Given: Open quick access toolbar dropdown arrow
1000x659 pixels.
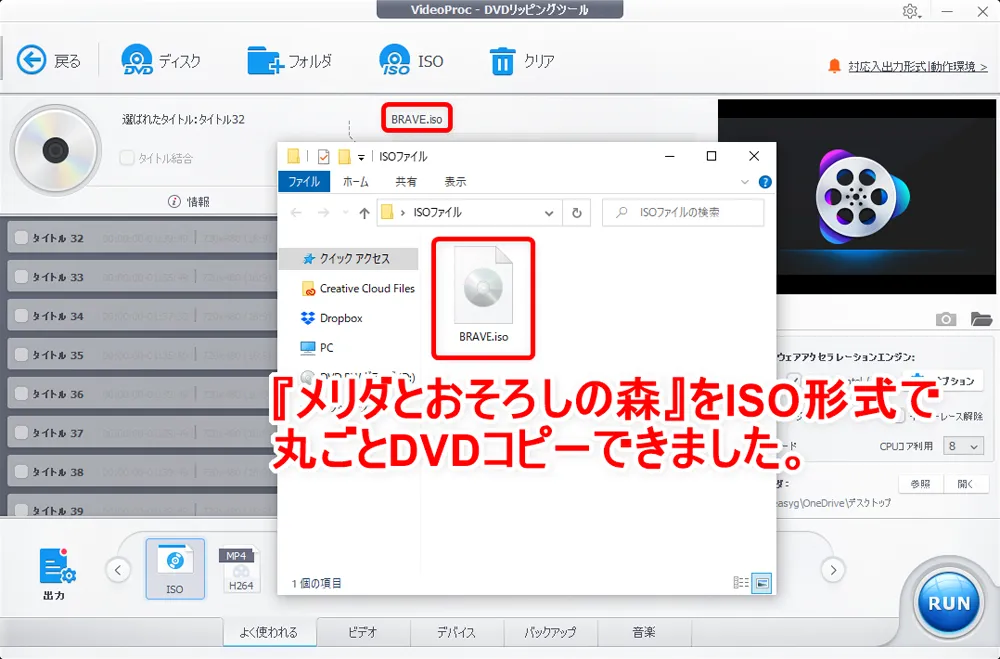Looking at the screenshot, I should [361, 157].
